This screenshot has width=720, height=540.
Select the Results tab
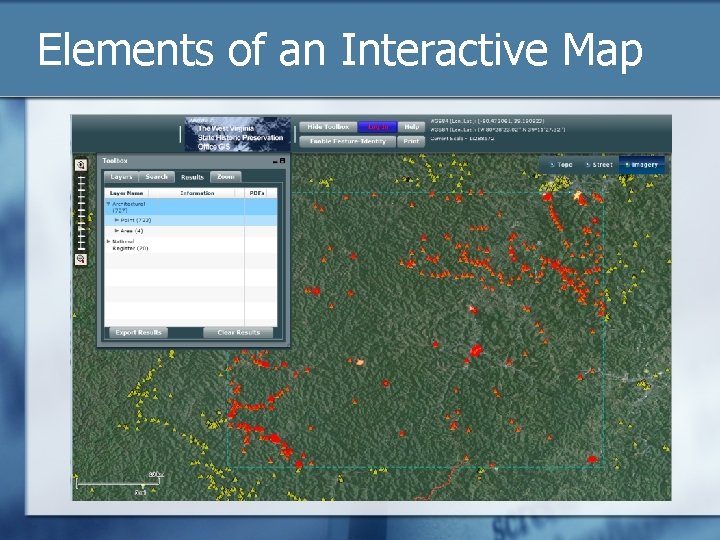(x=192, y=177)
